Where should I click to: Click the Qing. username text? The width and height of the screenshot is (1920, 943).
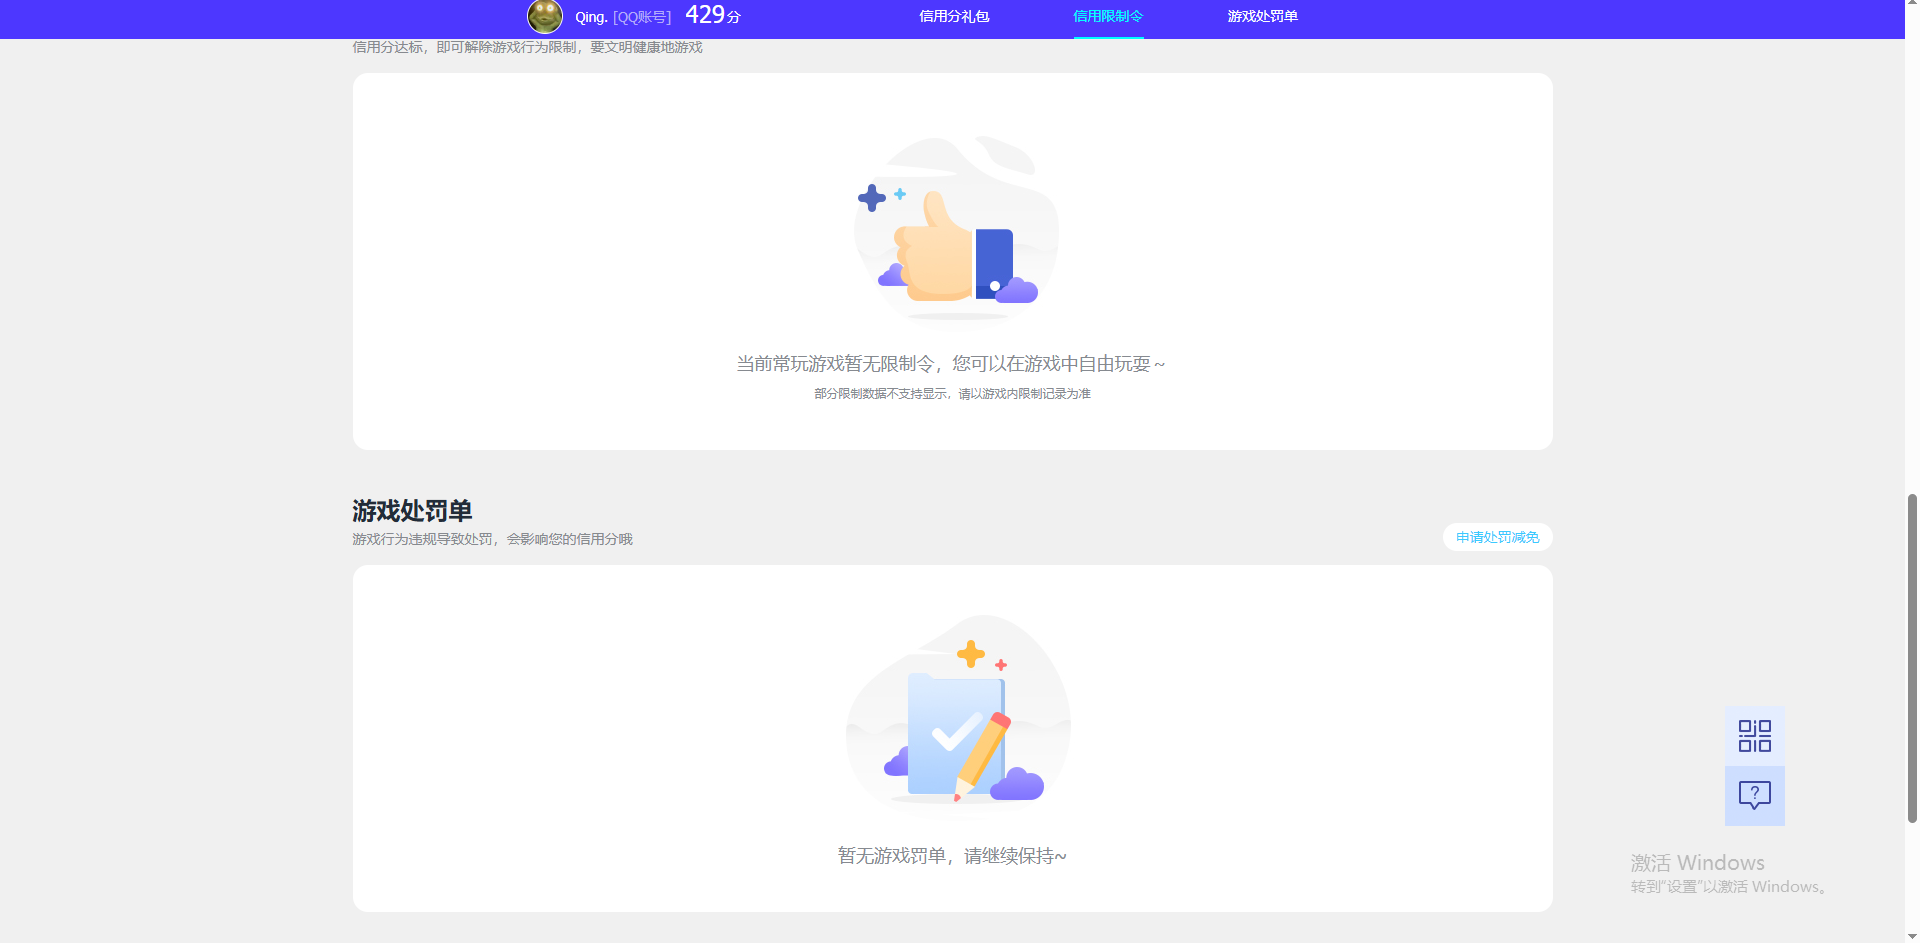(591, 17)
